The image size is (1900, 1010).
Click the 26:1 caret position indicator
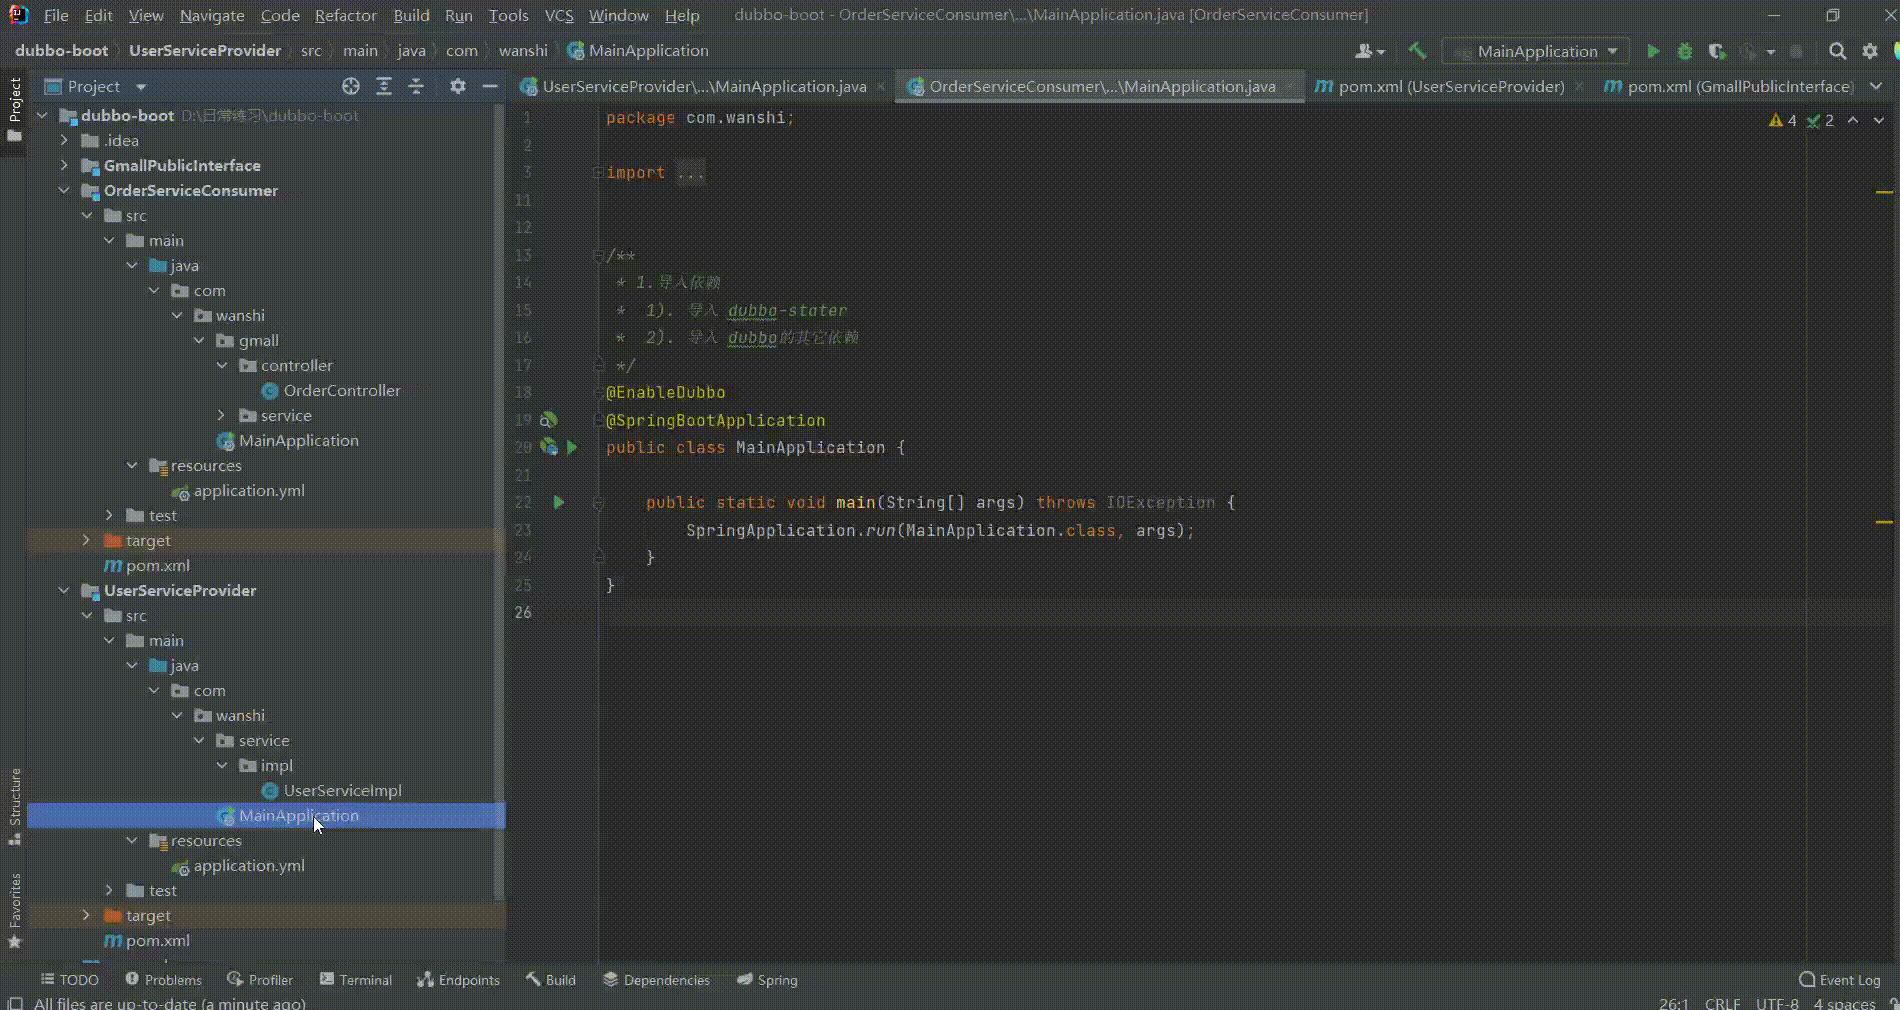pos(1673,1003)
